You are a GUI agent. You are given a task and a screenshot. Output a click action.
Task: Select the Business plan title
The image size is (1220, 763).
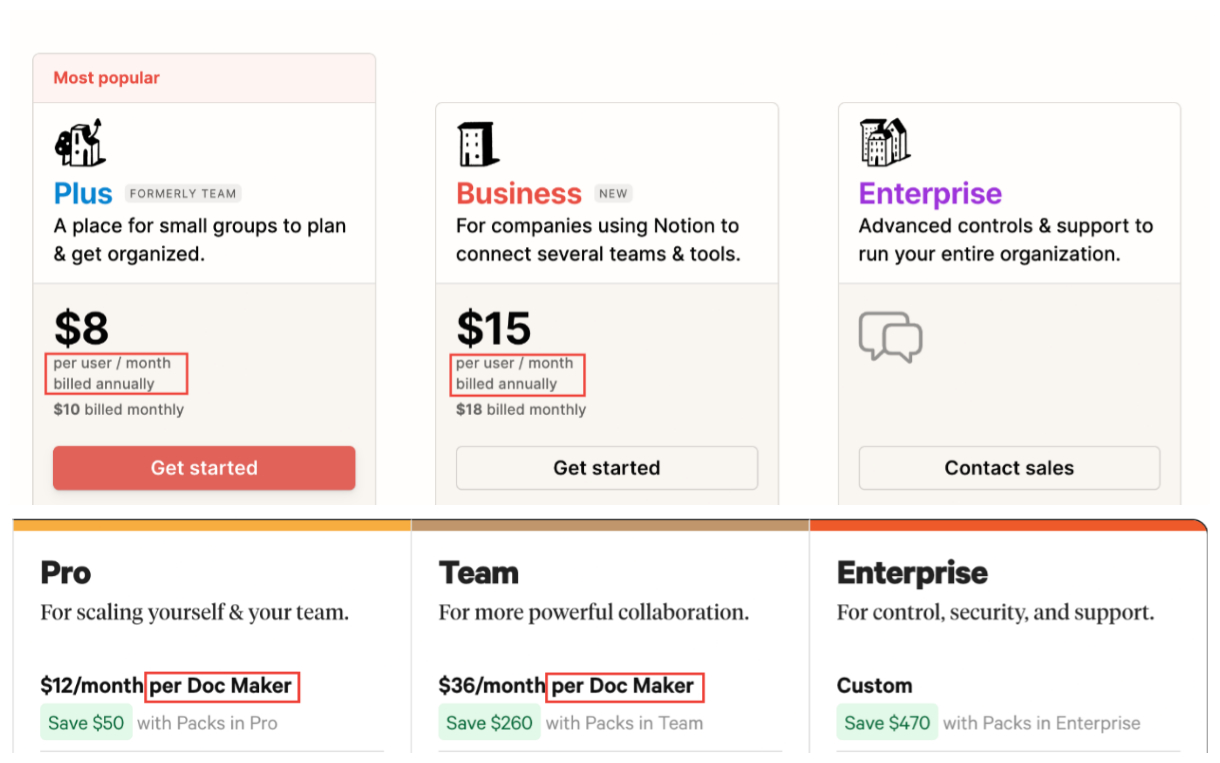coord(519,193)
